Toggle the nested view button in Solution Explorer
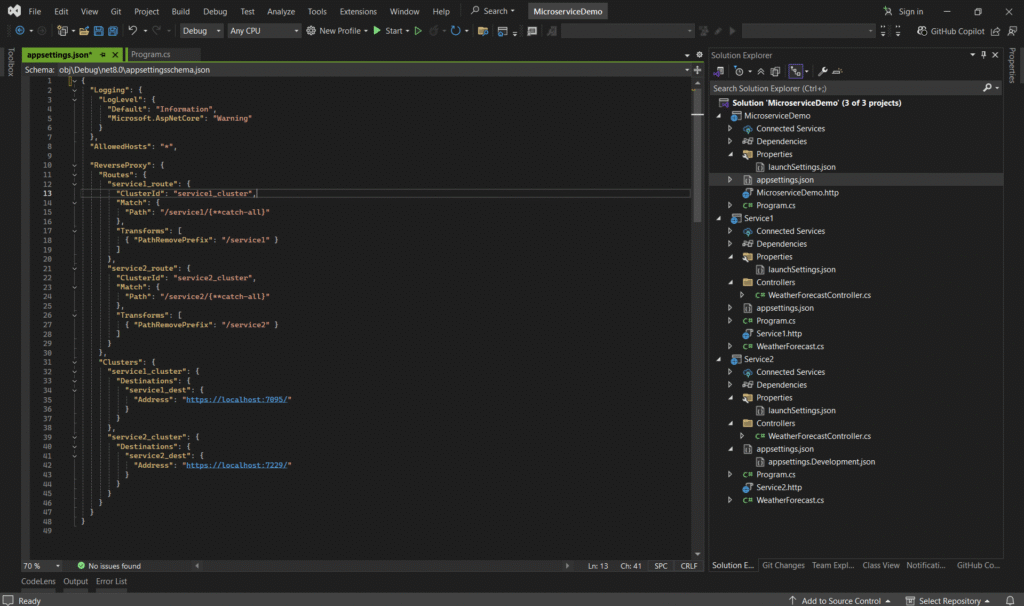The width and height of the screenshot is (1024, 606). 797,71
